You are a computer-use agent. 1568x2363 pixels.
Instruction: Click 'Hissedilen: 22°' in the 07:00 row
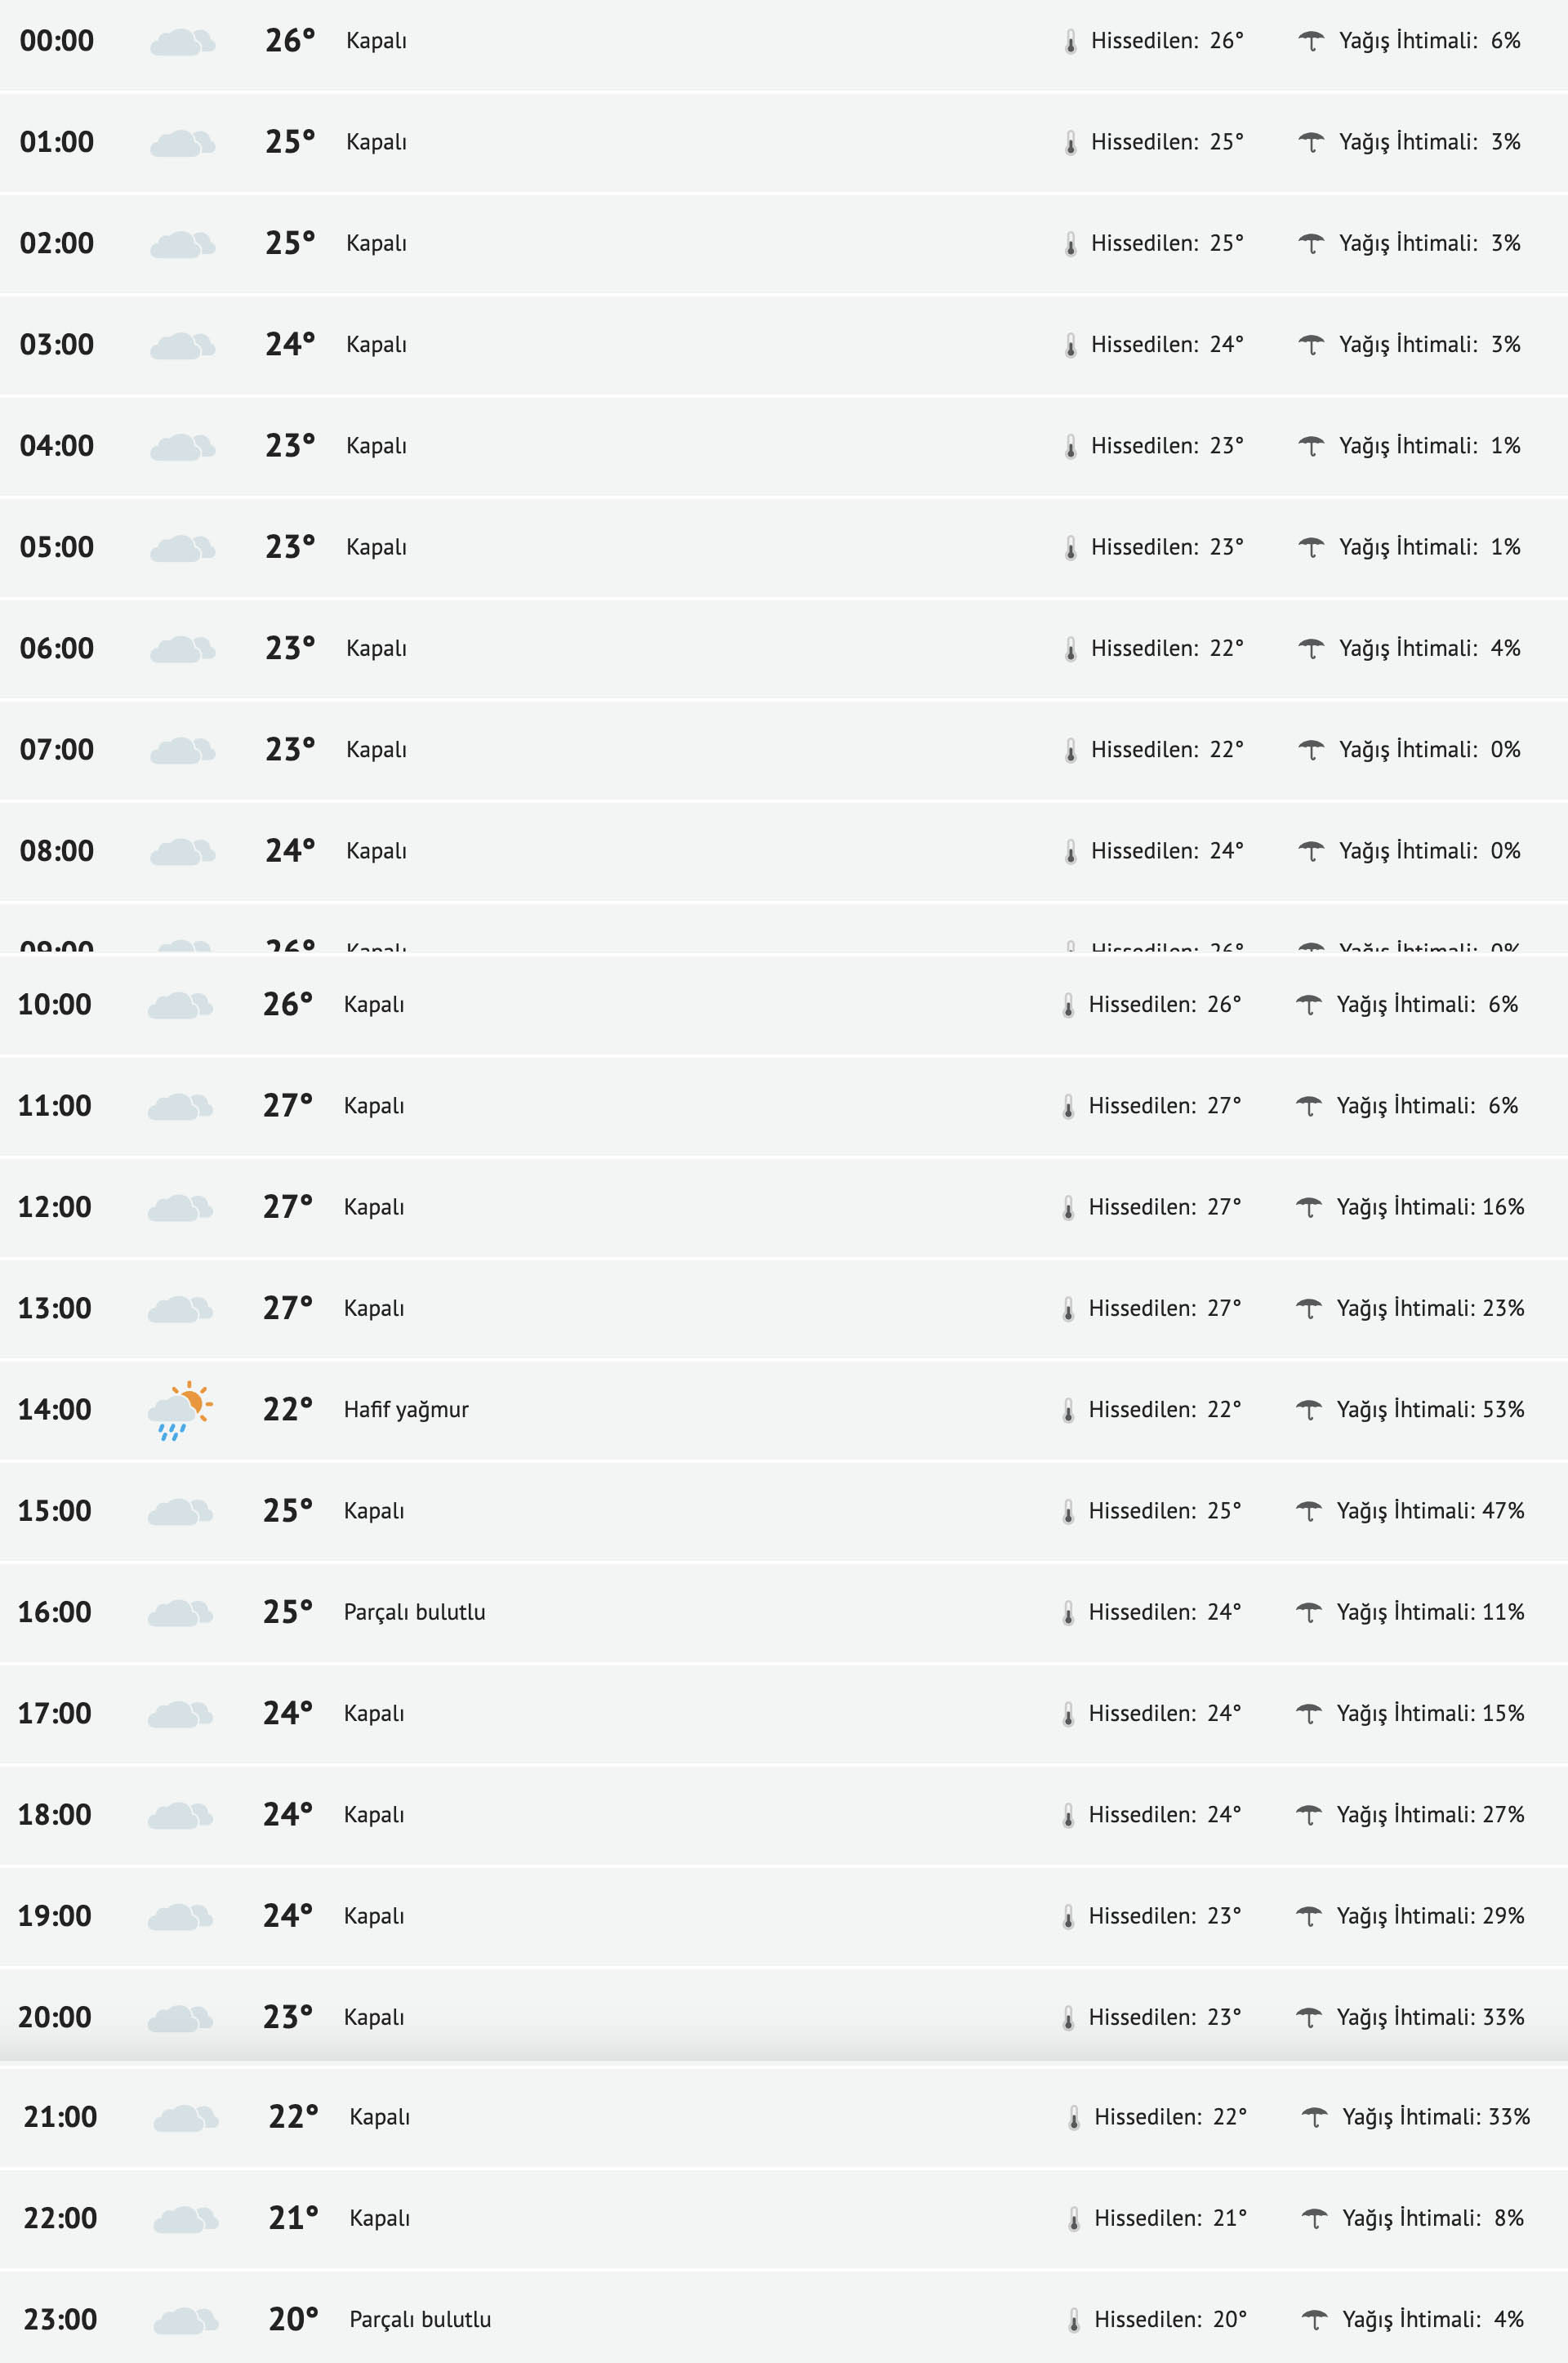[x=1167, y=750]
